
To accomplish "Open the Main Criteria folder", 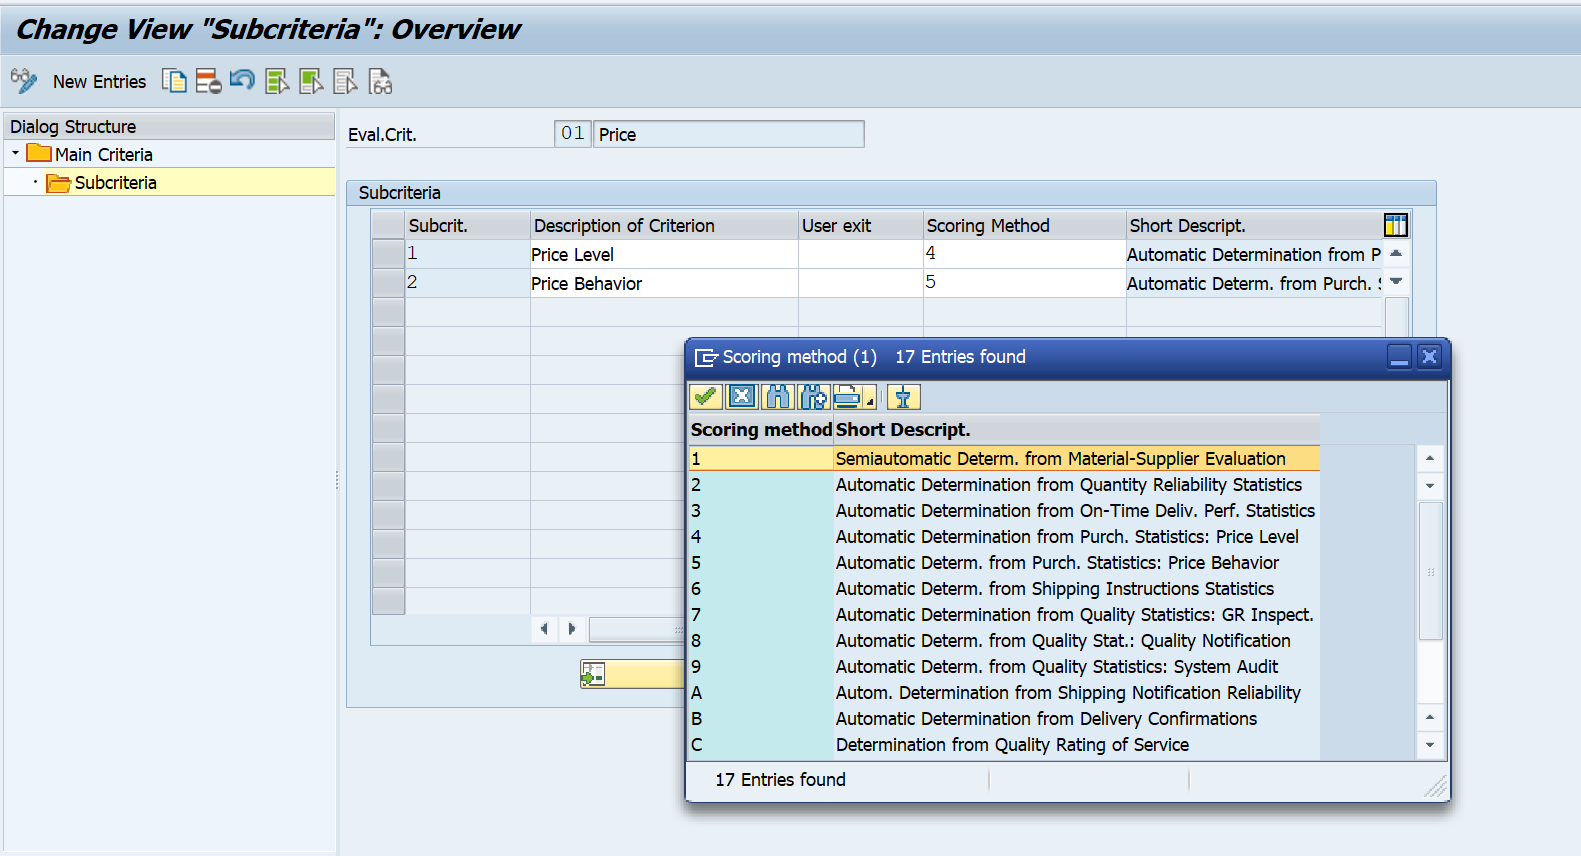I will click(39, 153).
